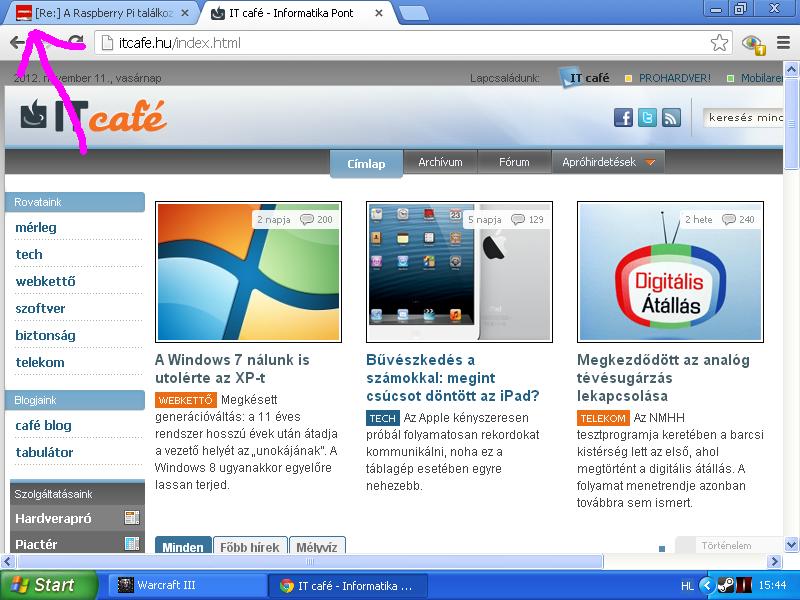Expand hidden system tray icons arrow
The width and height of the screenshot is (800, 600).
[x=707, y=585]
